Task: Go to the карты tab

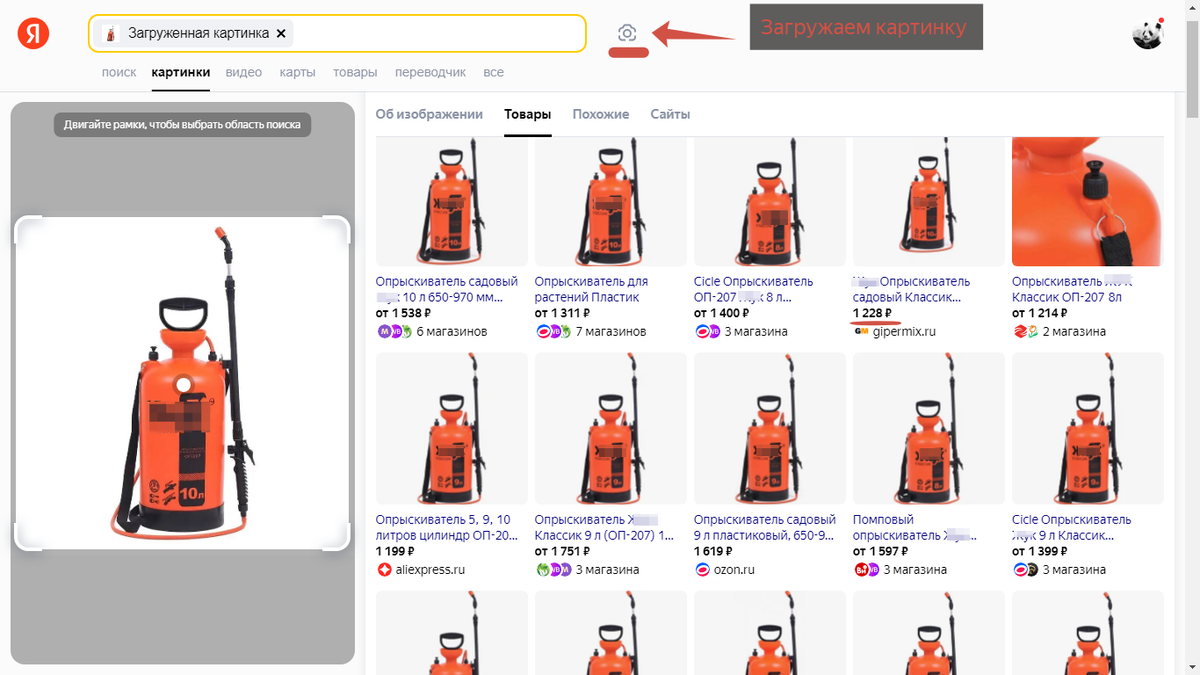Action: [298, 72]
